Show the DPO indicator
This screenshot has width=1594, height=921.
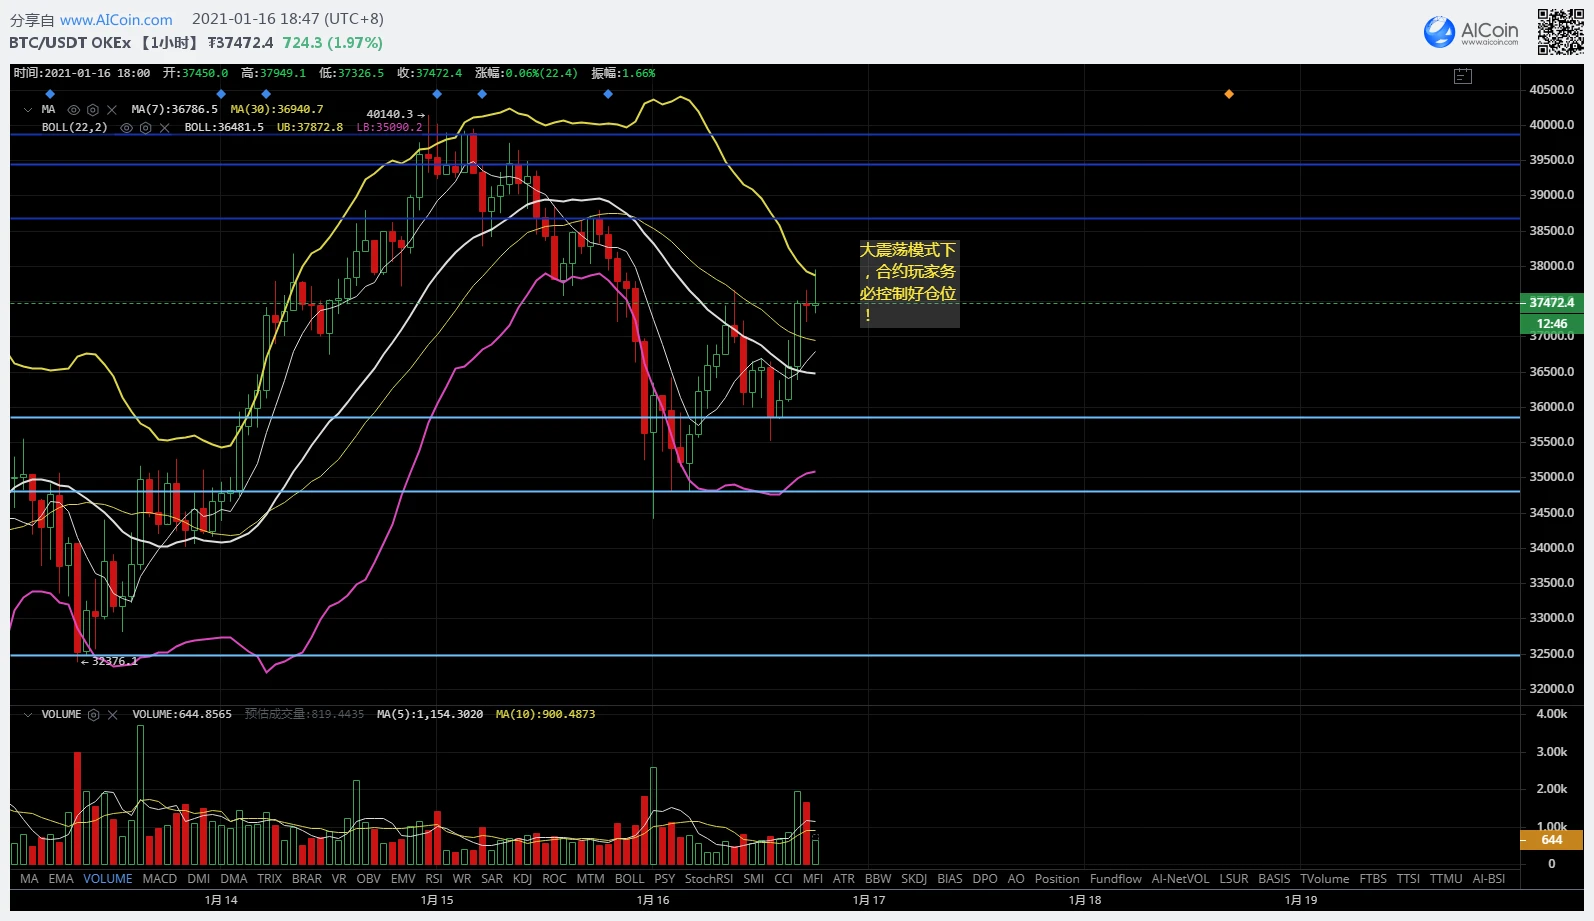985,879
